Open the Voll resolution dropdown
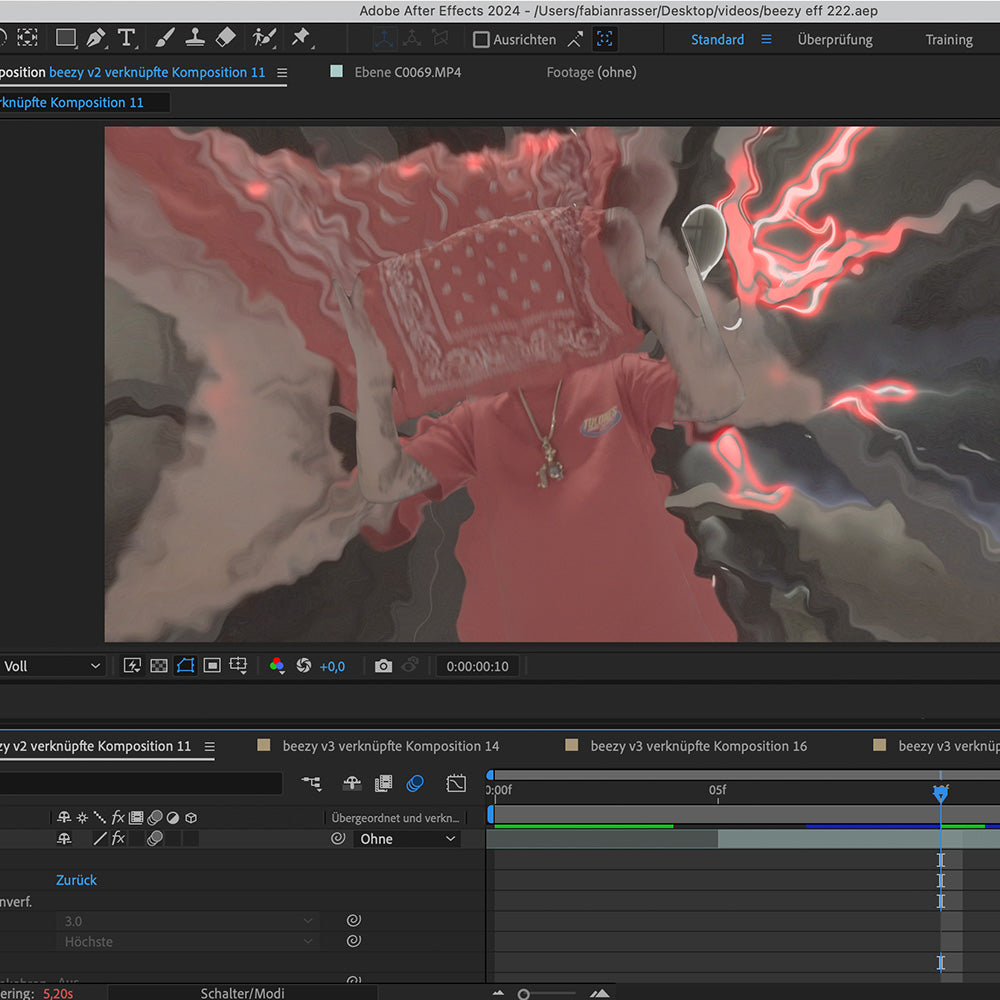Viewport: 1000px width, 1000px height. pyautogui.click(x=52, y=666)
